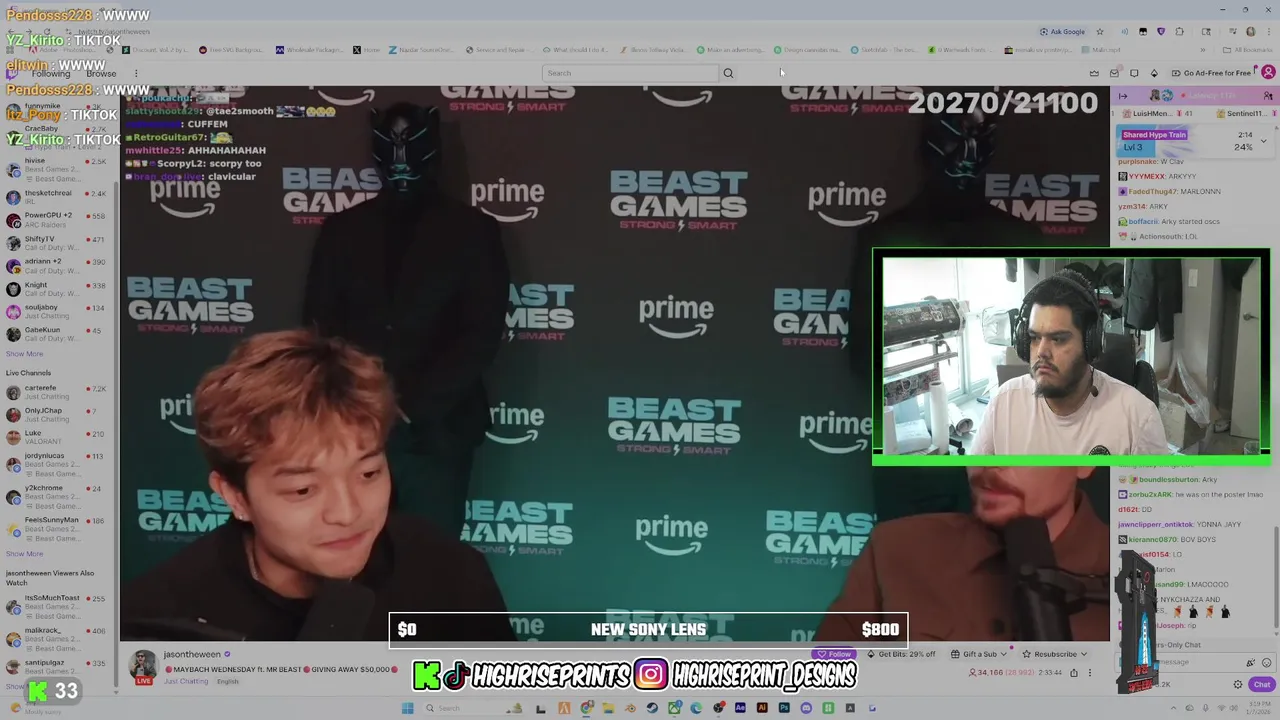Open jasontheween channel name link
The height and width of the screenshot is (720, 1280).
192,655
